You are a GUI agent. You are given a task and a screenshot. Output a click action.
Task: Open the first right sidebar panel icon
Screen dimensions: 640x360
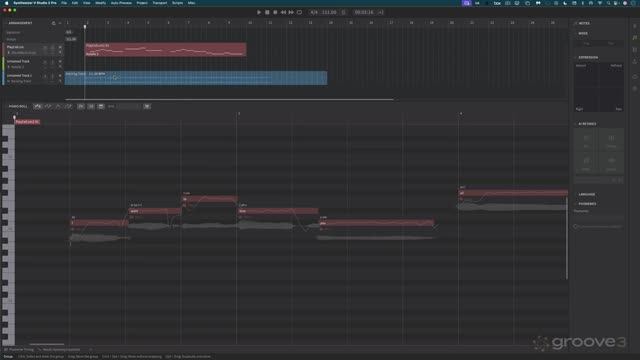(x=635, y=26)
